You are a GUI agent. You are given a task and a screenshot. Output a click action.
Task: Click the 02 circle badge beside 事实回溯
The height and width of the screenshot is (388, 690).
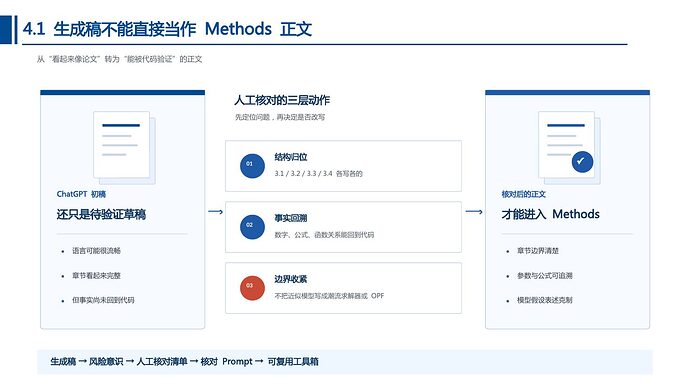pos(252,227)
